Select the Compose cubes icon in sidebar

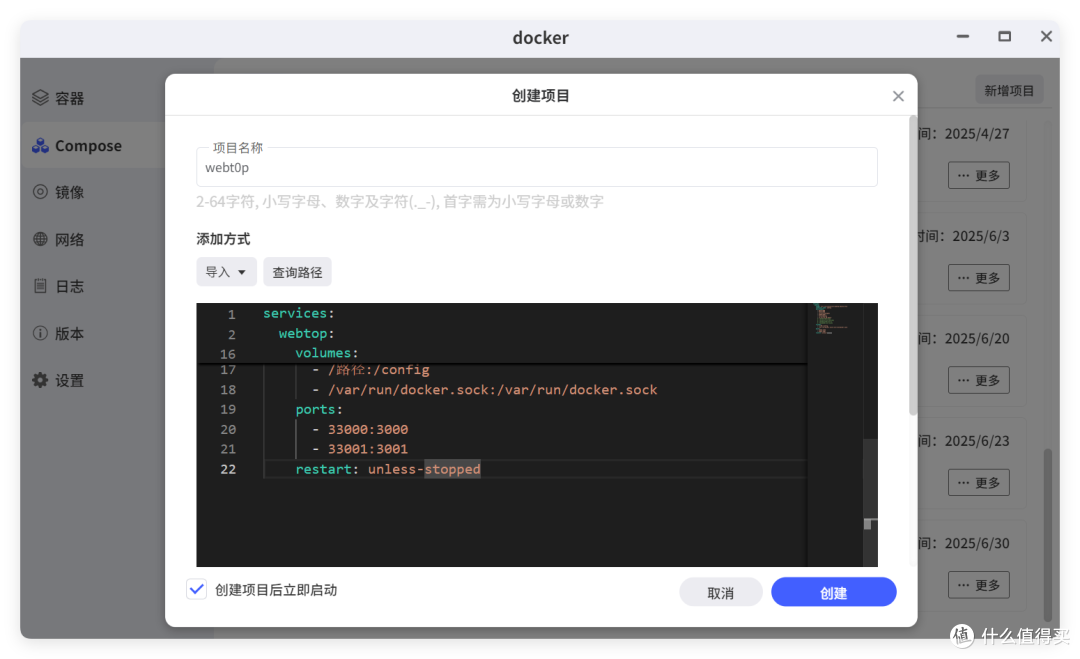point(40,145)
